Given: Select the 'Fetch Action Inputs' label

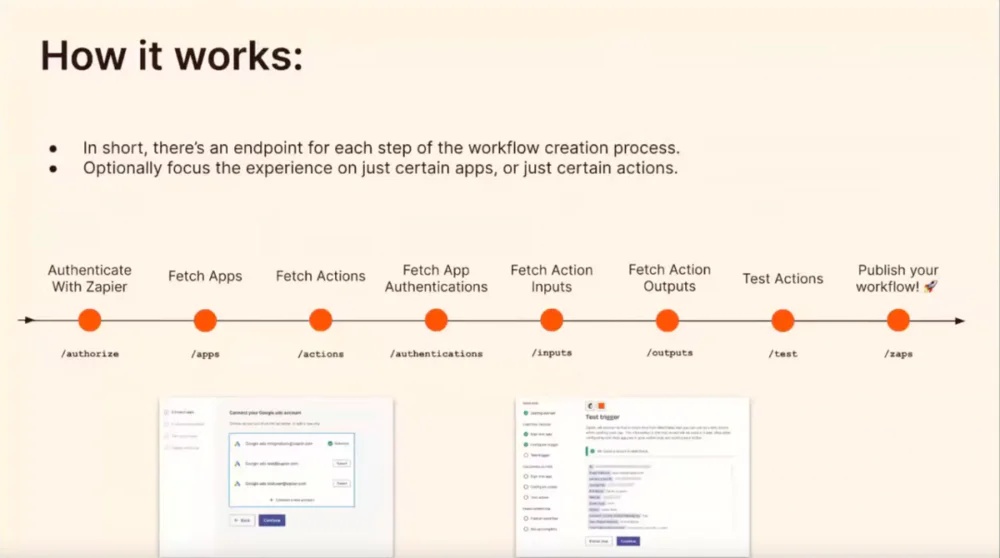Looking at the screenshot, I should point(552,279).
